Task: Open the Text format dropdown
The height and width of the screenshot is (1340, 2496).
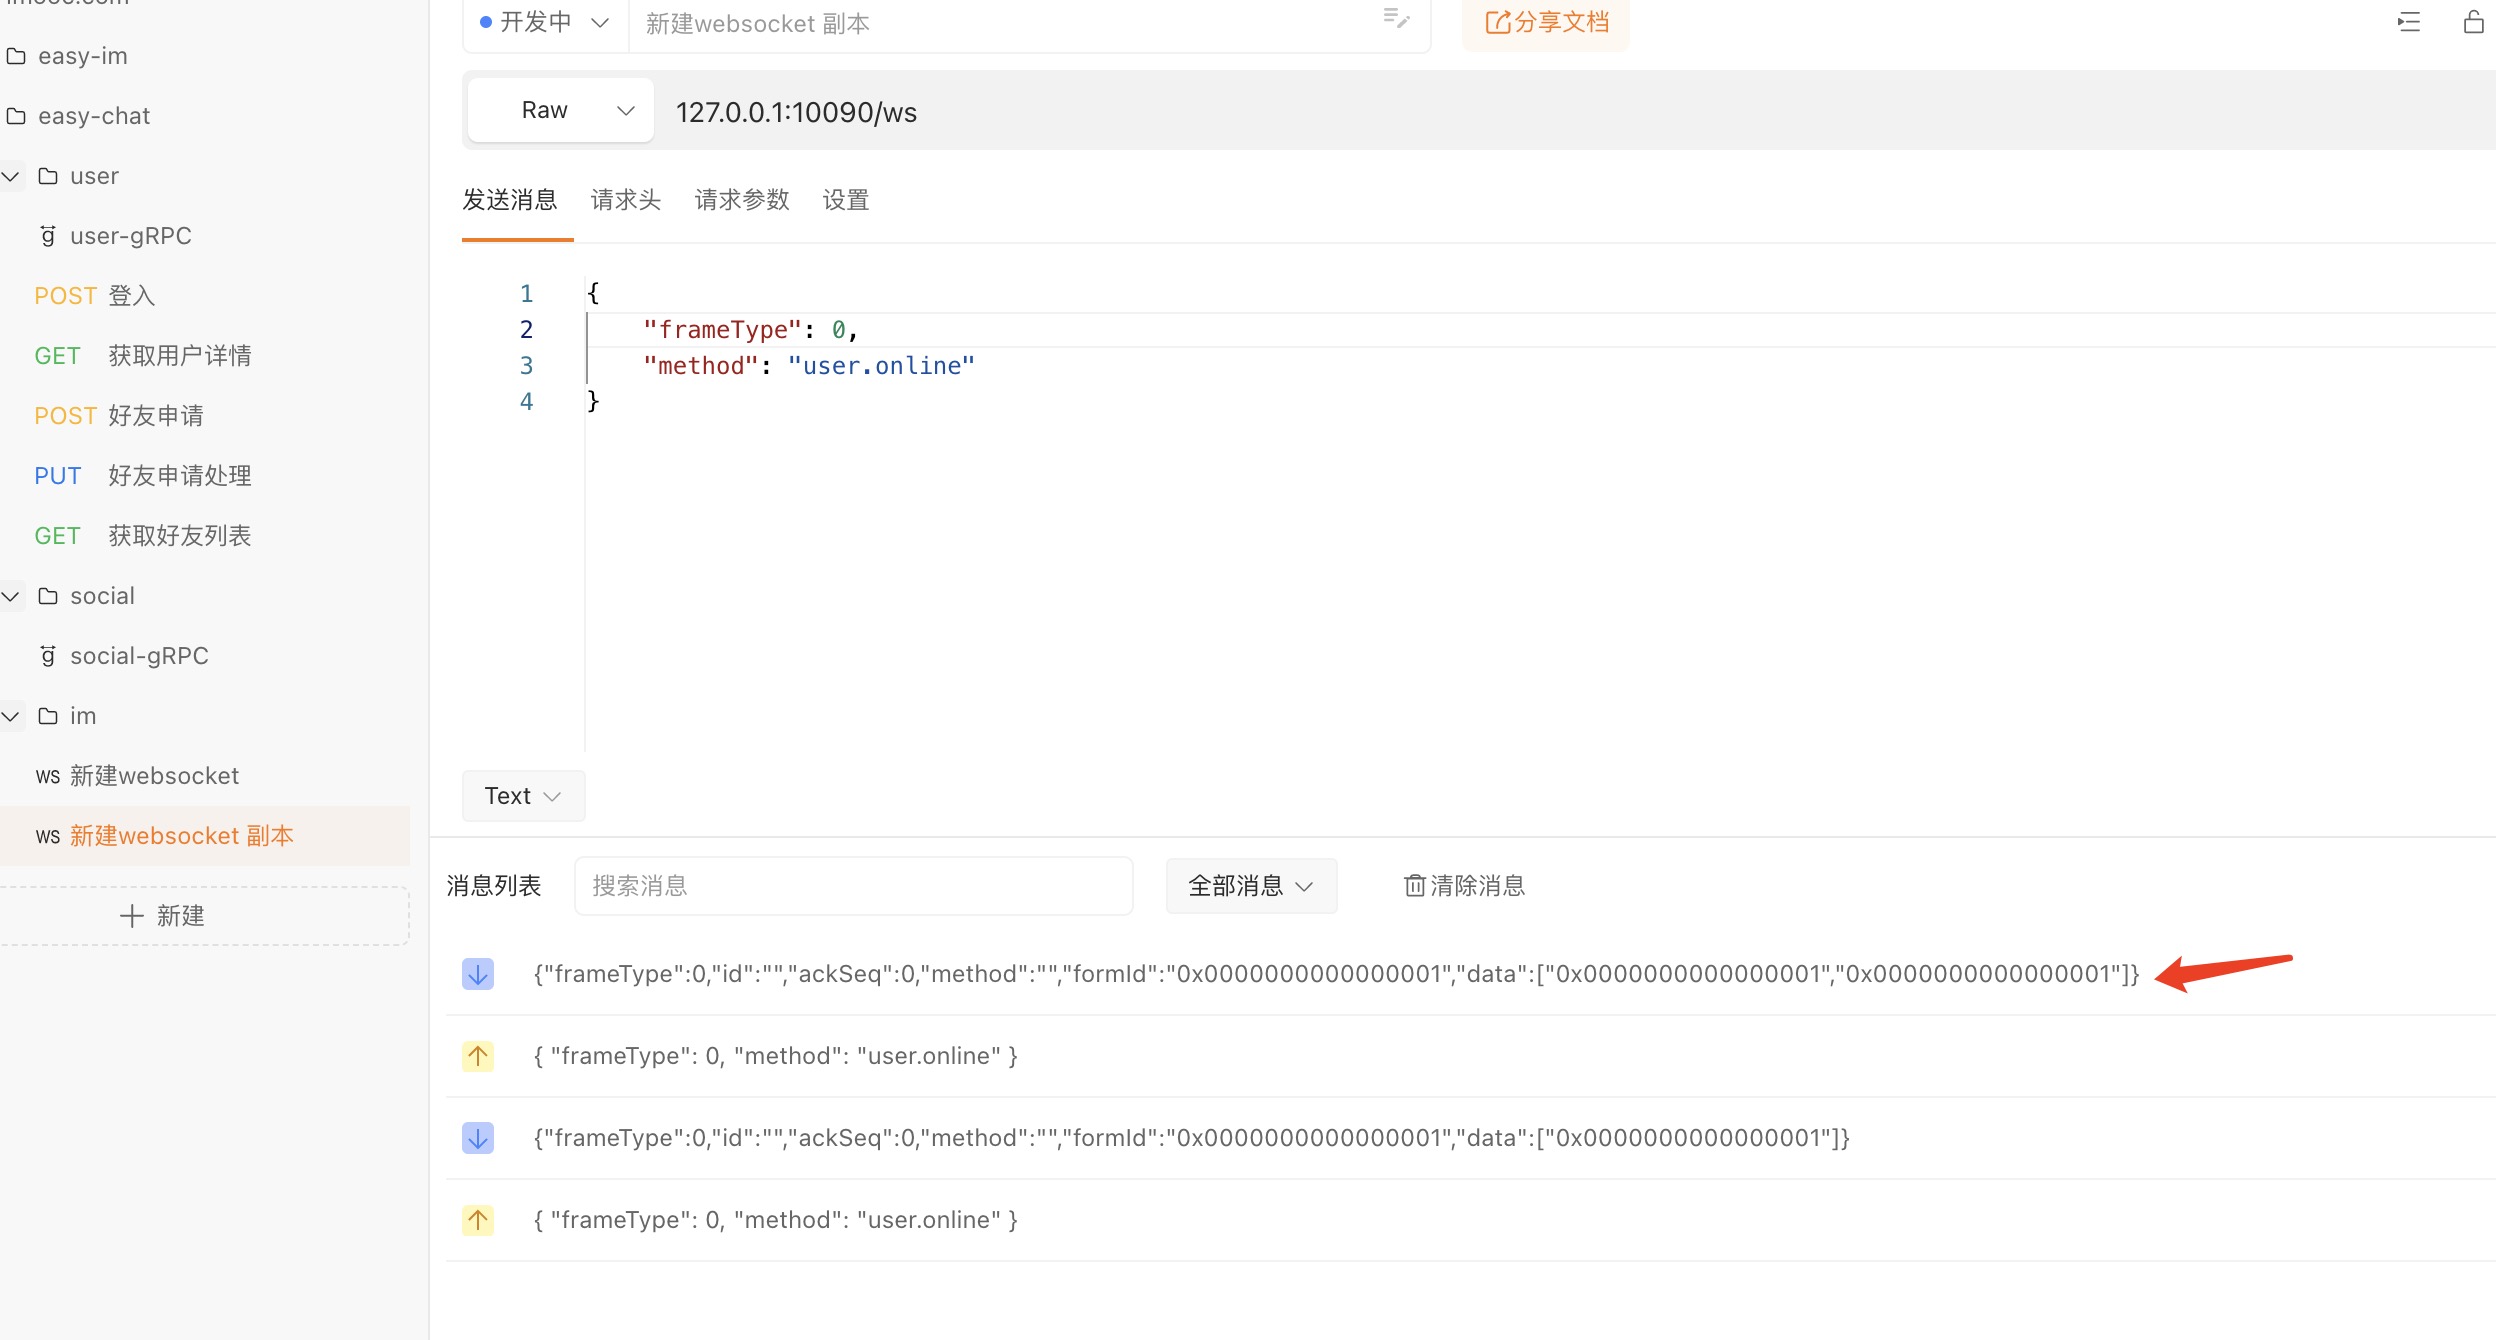Action: click(x=523, y=796)
